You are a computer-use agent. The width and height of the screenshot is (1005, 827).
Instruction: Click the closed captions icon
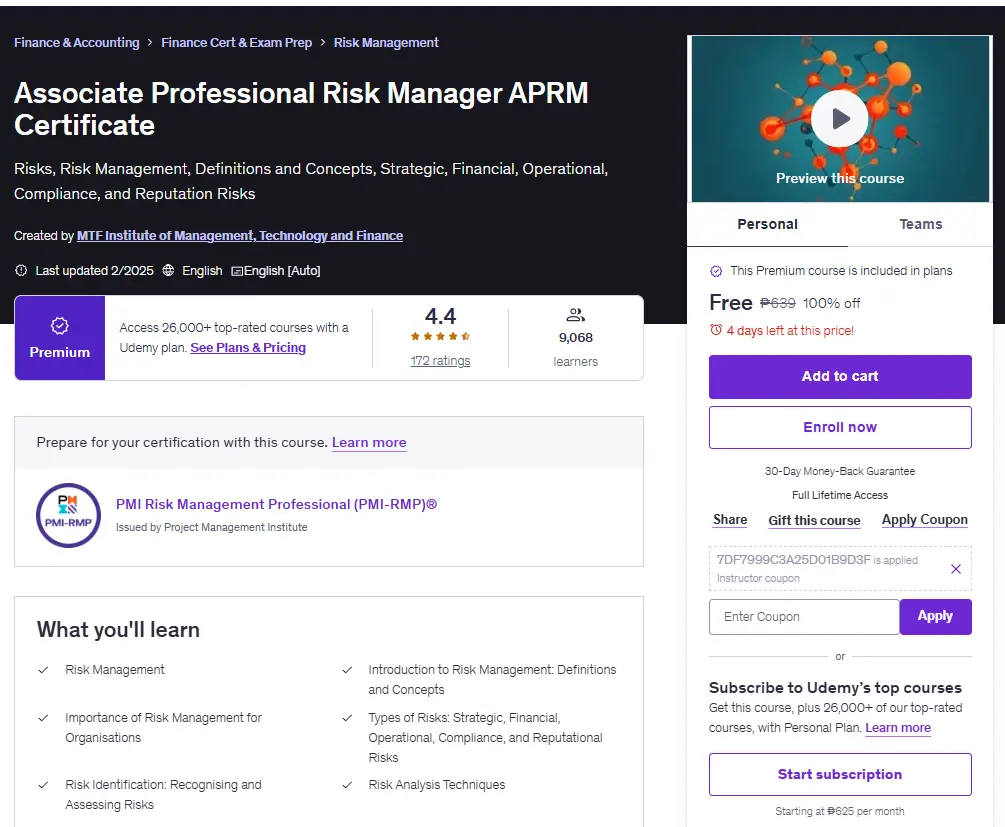point(237,271)
